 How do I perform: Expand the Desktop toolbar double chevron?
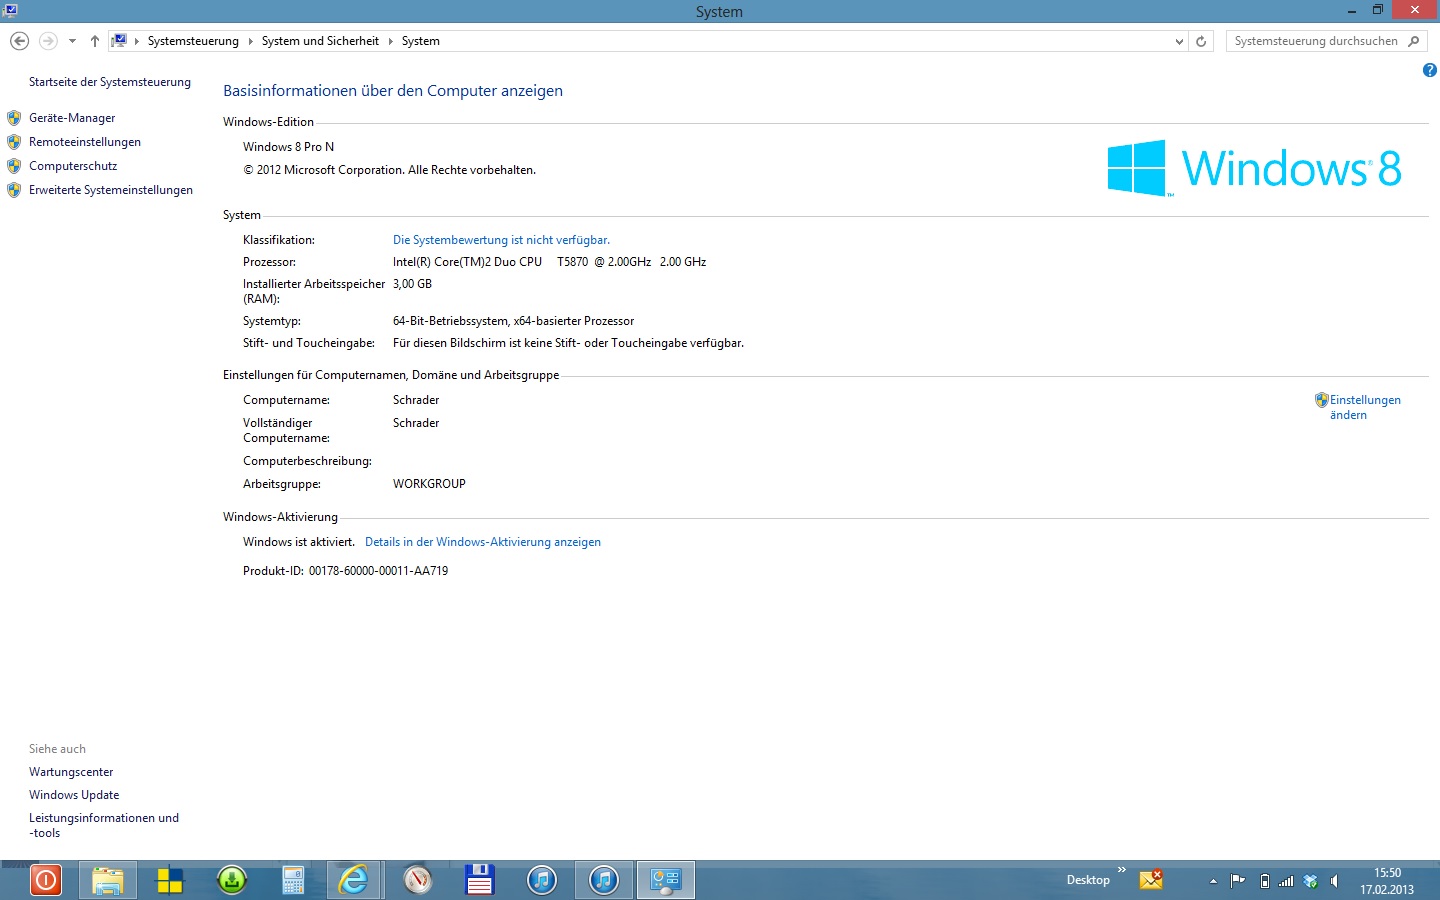[1122, 870]
